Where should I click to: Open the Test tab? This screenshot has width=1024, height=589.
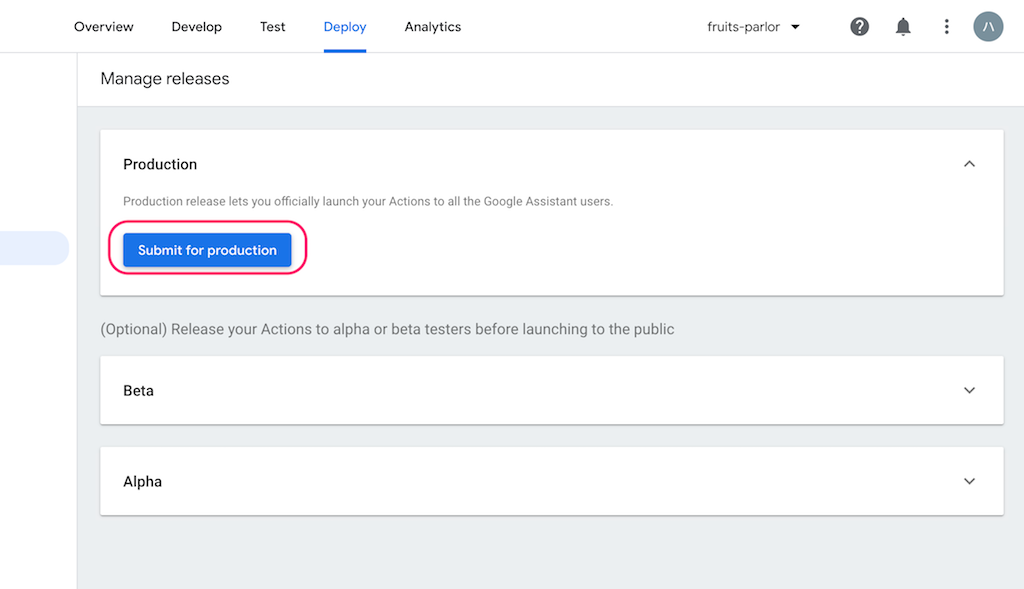tap(273, 27)
